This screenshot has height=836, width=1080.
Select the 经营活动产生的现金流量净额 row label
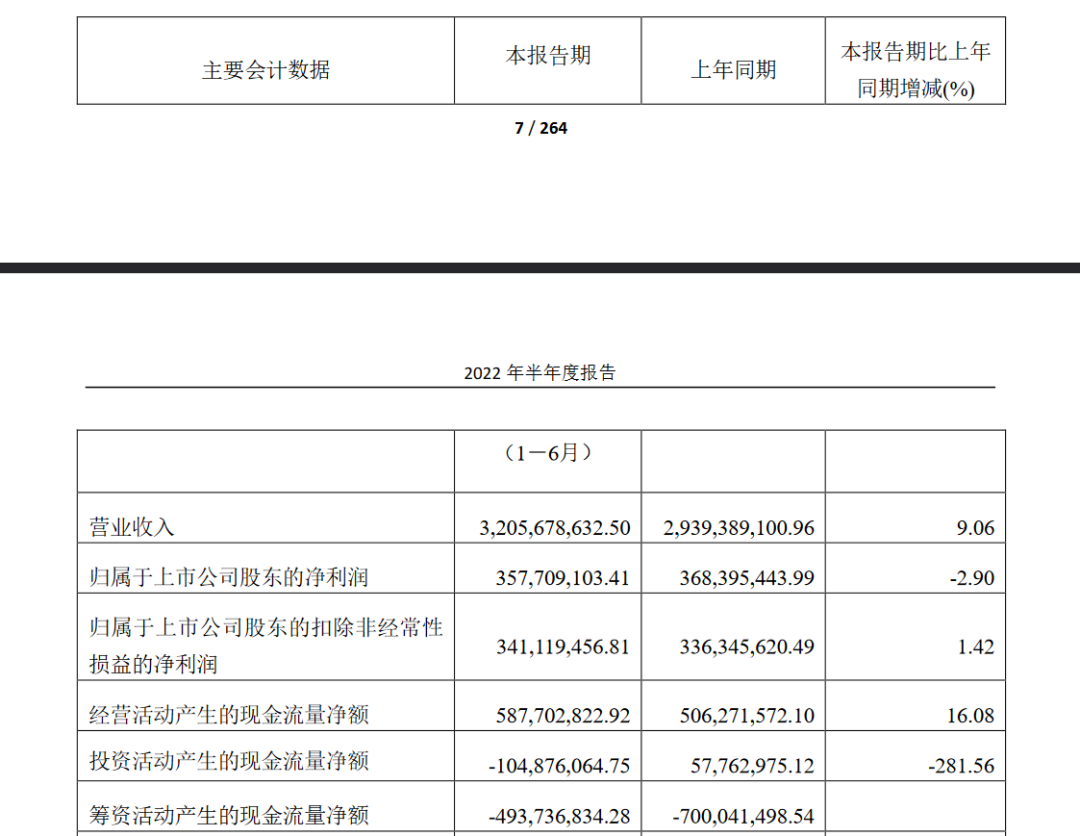point(229,715)
